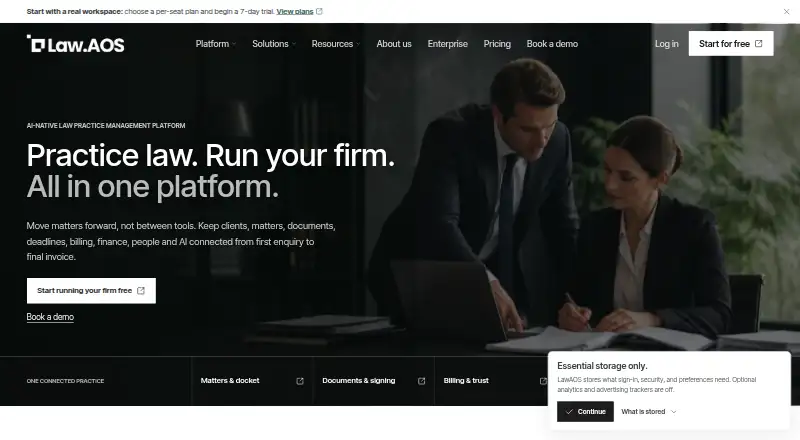Select Book a demo in navigation bar

(552, 44)
